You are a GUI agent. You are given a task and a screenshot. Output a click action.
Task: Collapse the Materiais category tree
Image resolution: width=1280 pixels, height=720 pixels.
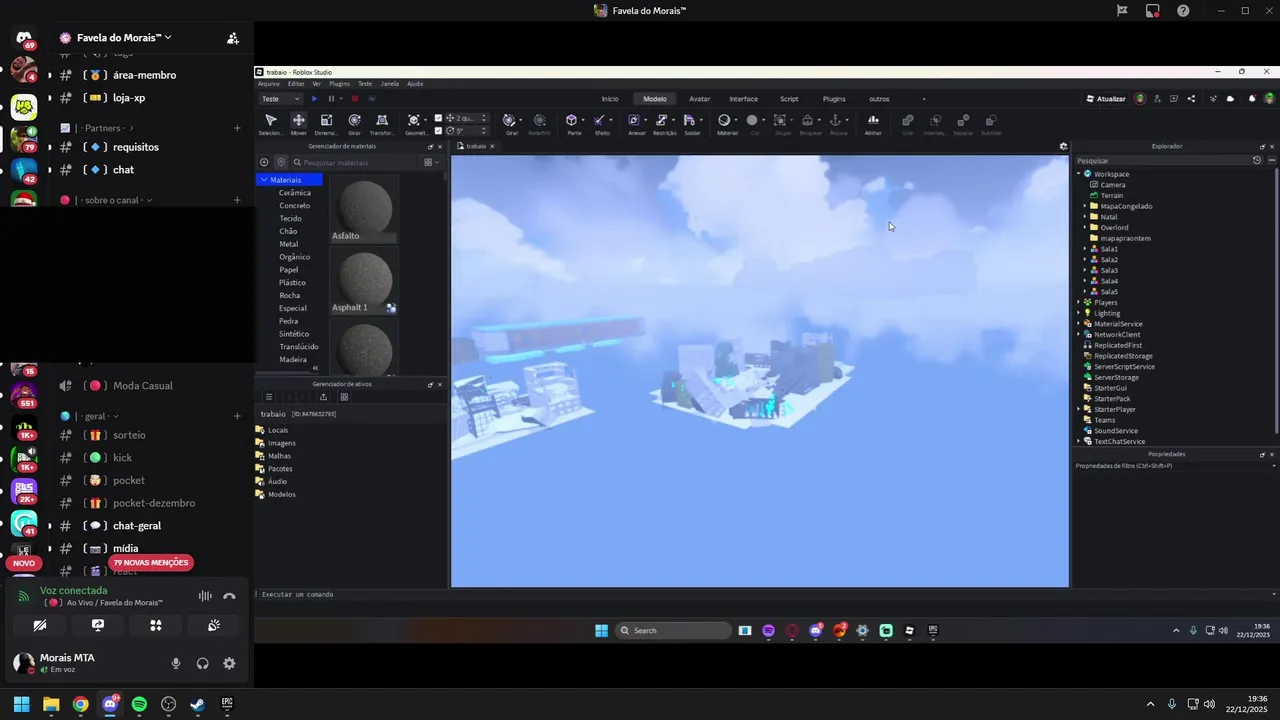264,180
